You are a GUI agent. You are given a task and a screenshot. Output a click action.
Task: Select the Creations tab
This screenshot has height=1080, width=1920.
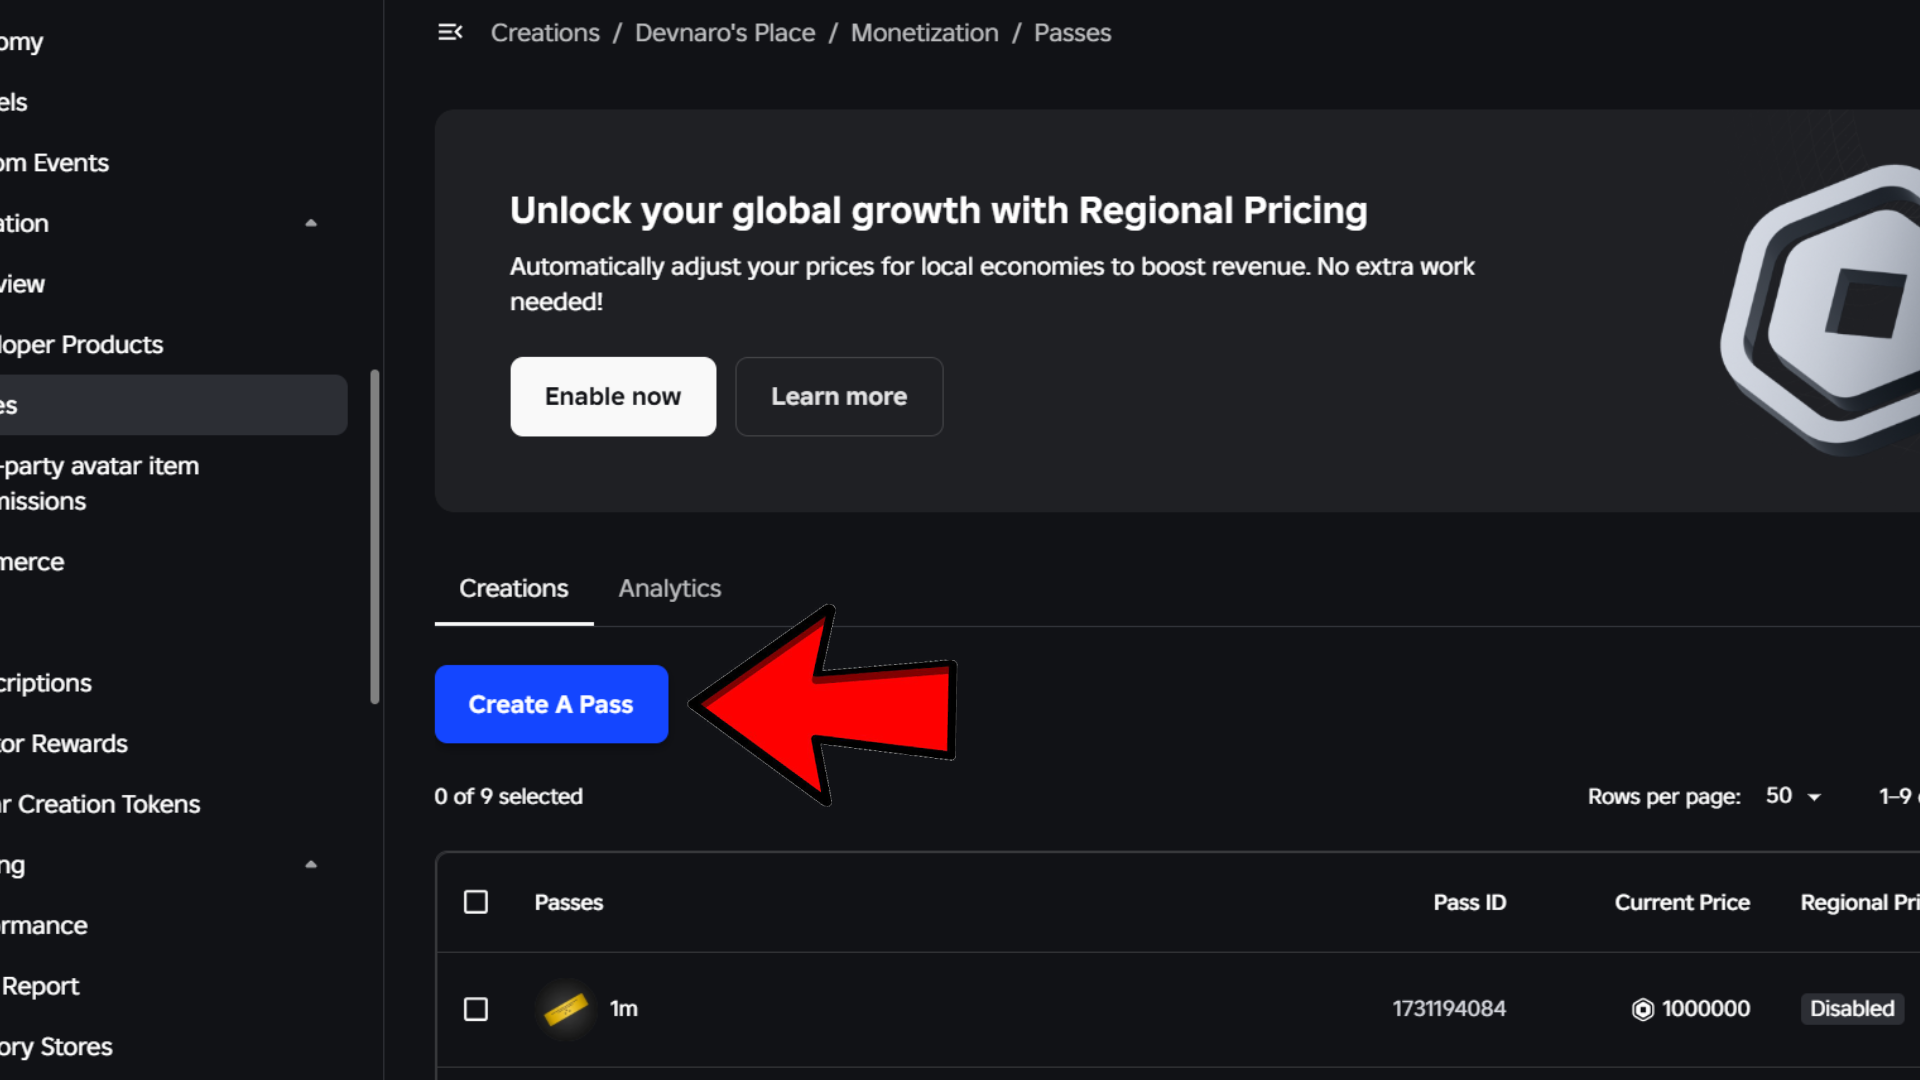[513, 588]
